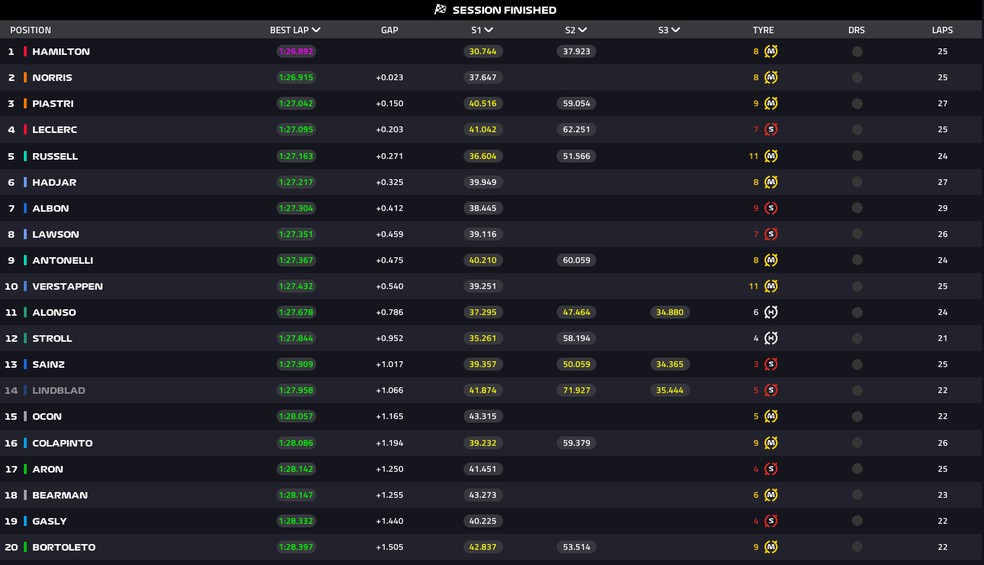Select driver Verstappen in the timing list
The width and height of the screenshot is (984, 565).
pos(67,286)
